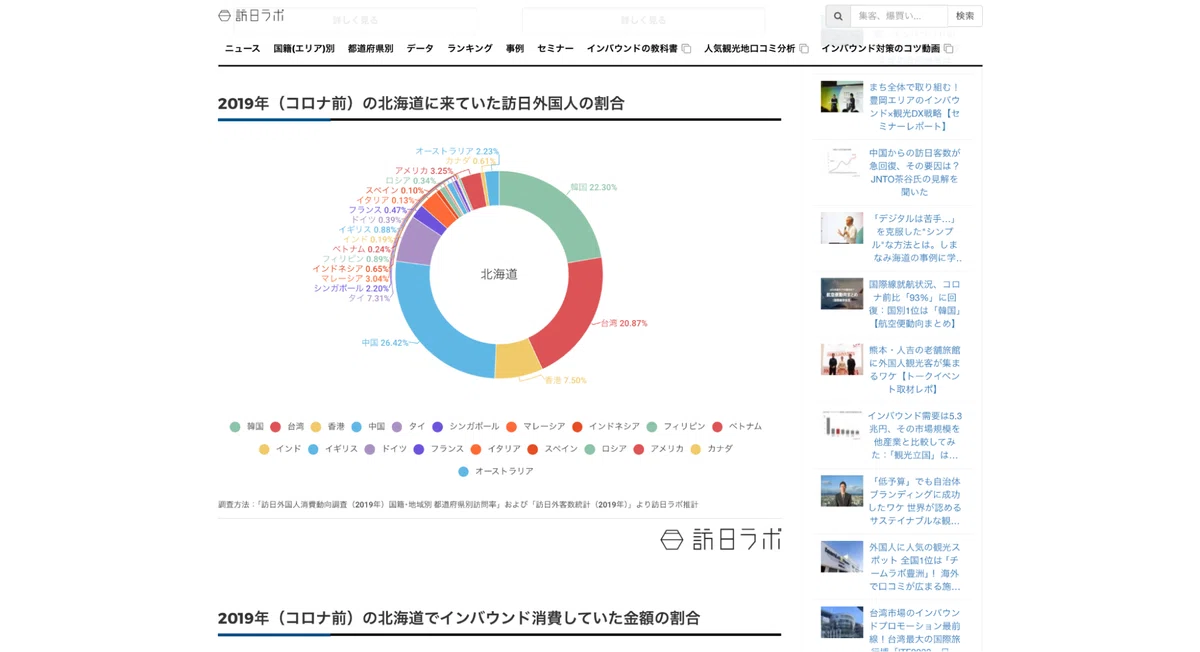Click the thumbnail beside 「低予算」でも自治体 article
The height and width of the screenshot is (652, 1200).
tap(842, 491)
